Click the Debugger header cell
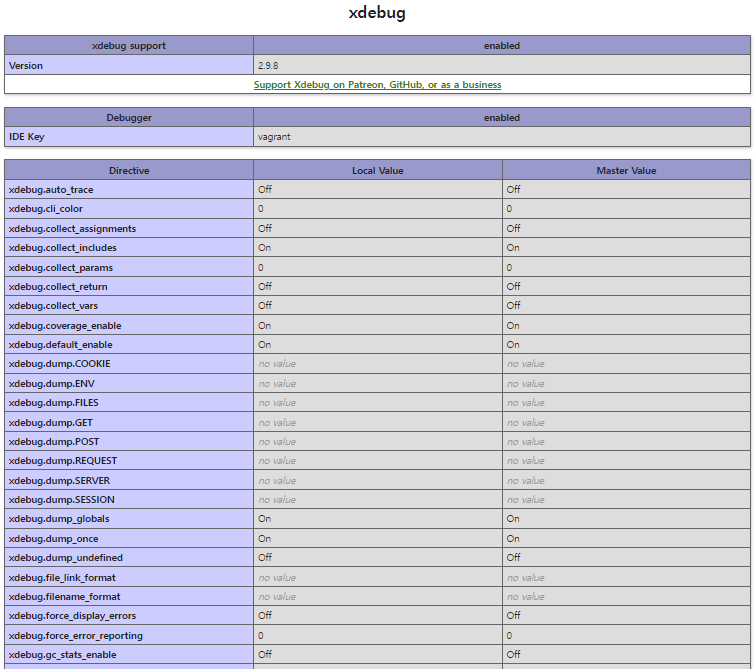The height and width of the screenshot is (669, 756). [129, 118]
